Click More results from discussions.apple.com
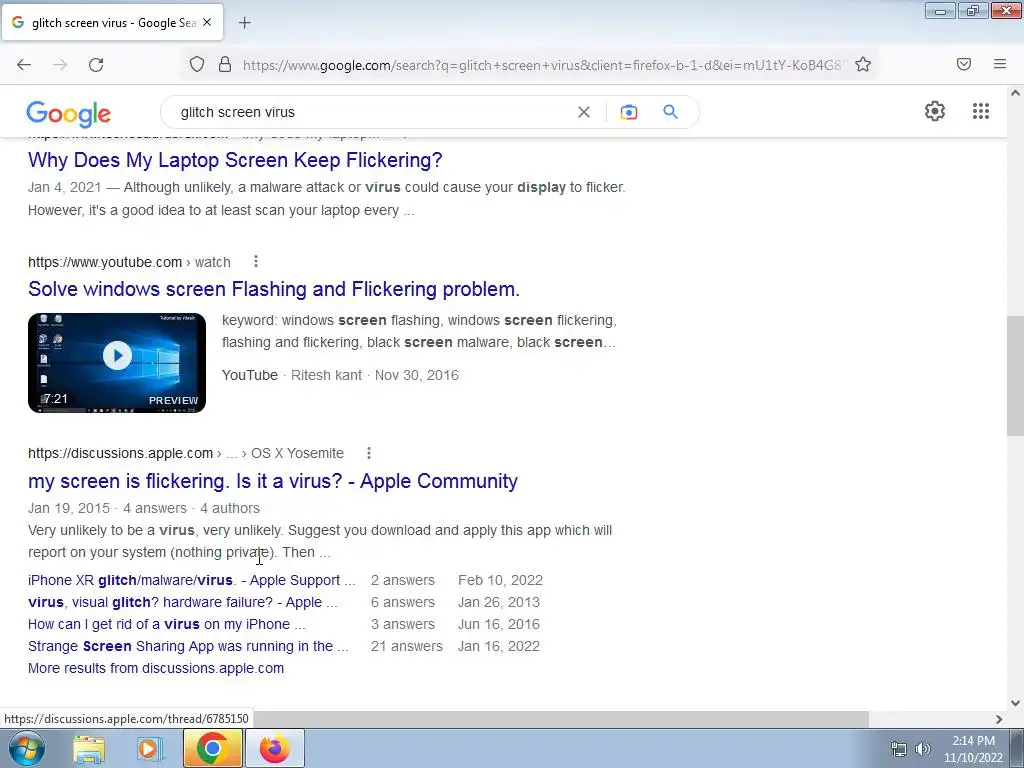Image resolution: width=1024 pixels, height=768 pixels. [156, 668]
